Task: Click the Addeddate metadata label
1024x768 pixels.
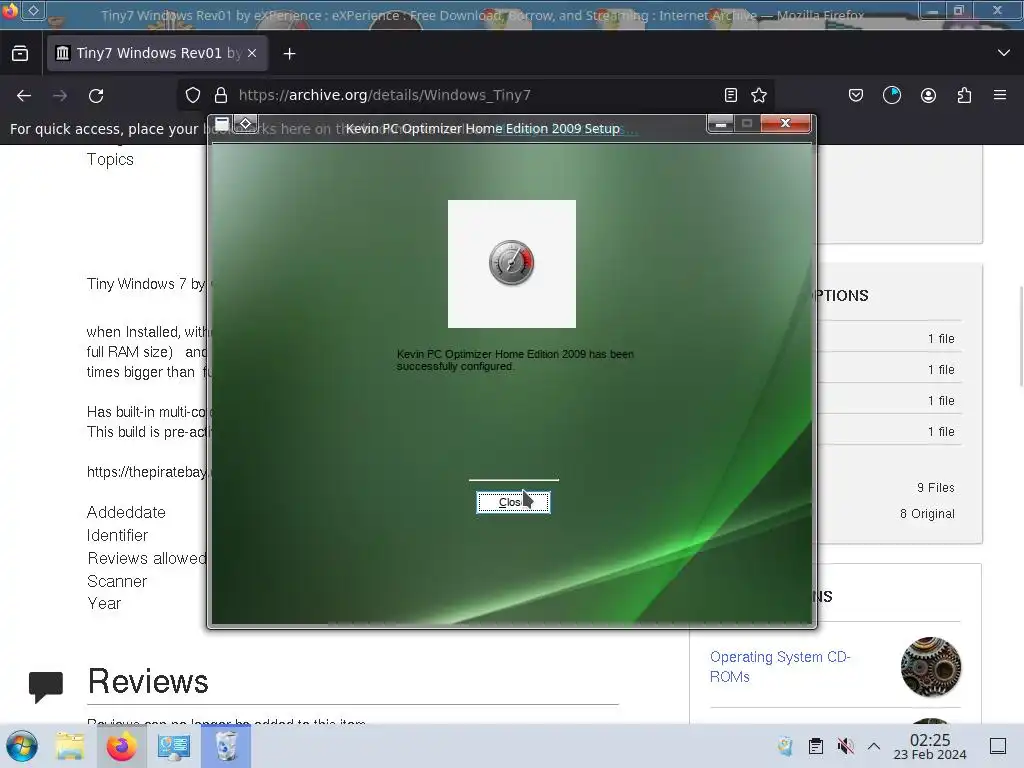Action: [x=126, y=513]
